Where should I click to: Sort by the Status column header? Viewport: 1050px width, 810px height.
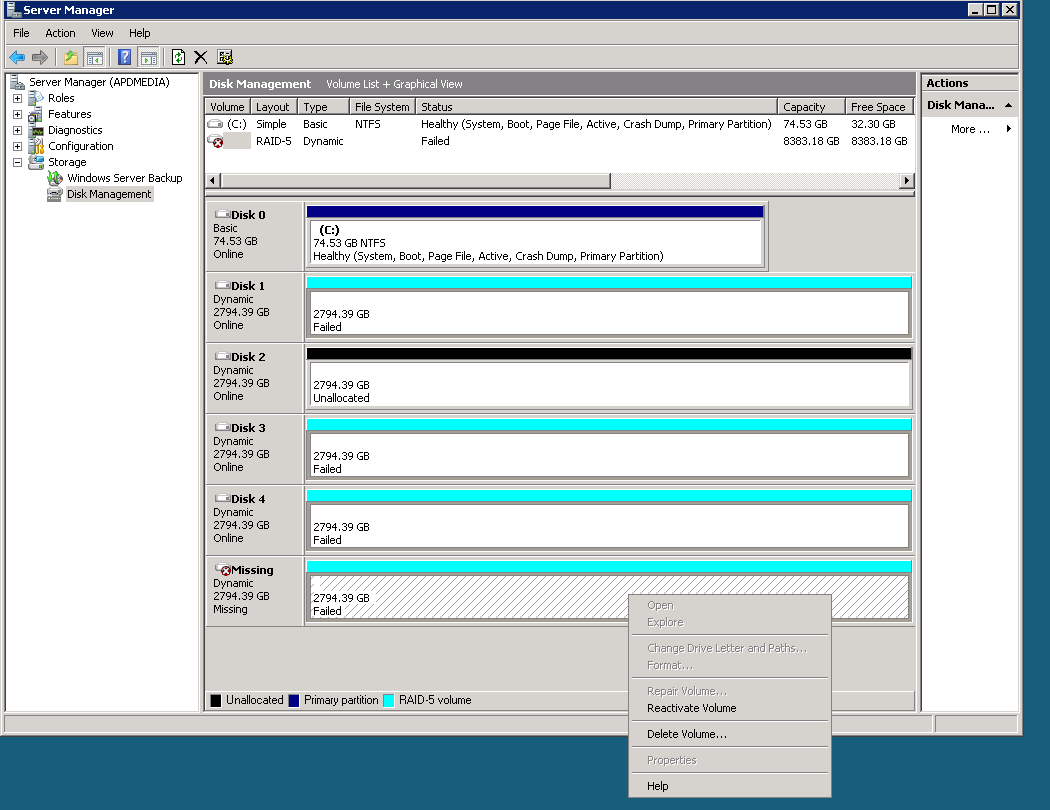click(x=597, y=107)
